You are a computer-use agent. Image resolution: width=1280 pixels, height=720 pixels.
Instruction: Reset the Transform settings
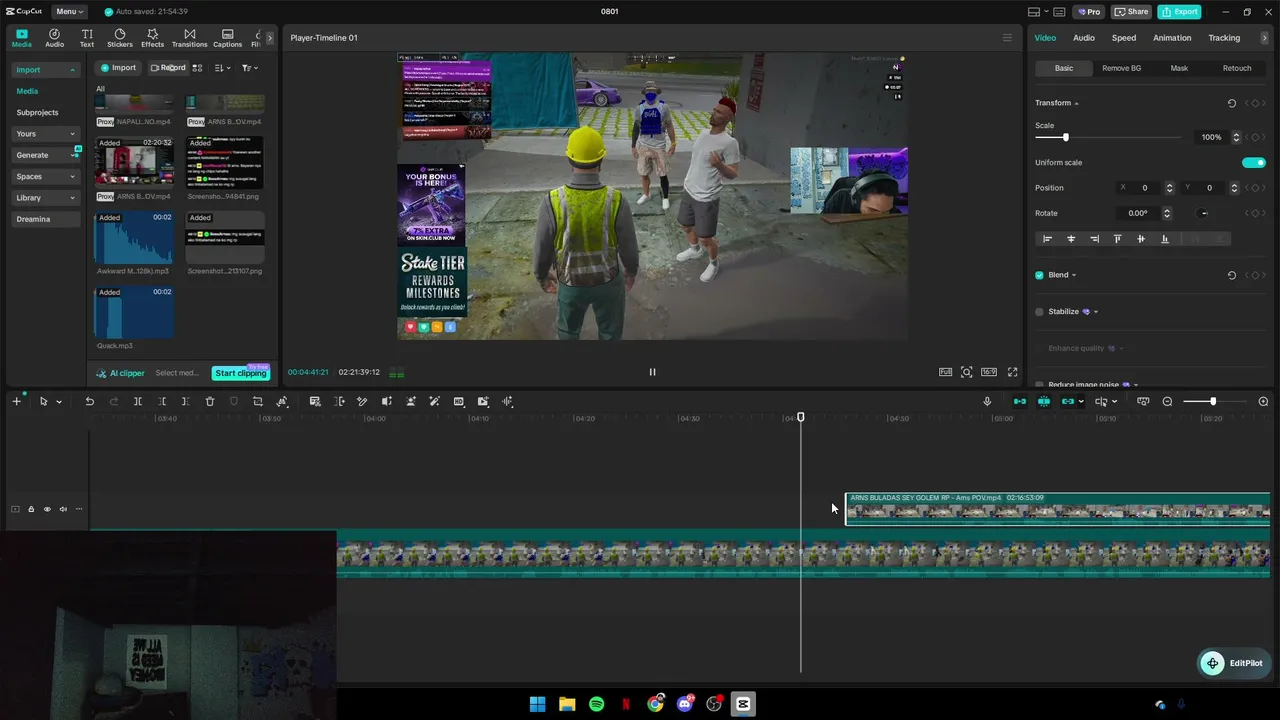click(1232, 103)
